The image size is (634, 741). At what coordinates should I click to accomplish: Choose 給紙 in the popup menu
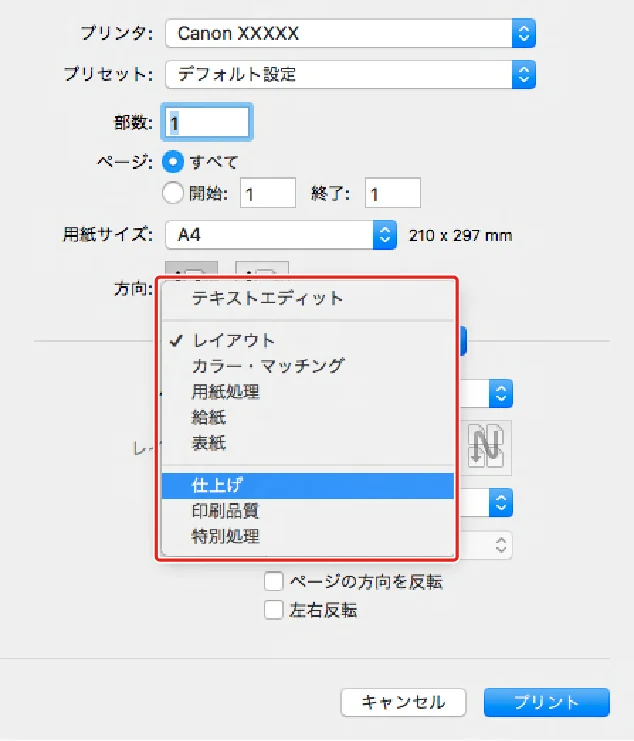coord(308,417)
